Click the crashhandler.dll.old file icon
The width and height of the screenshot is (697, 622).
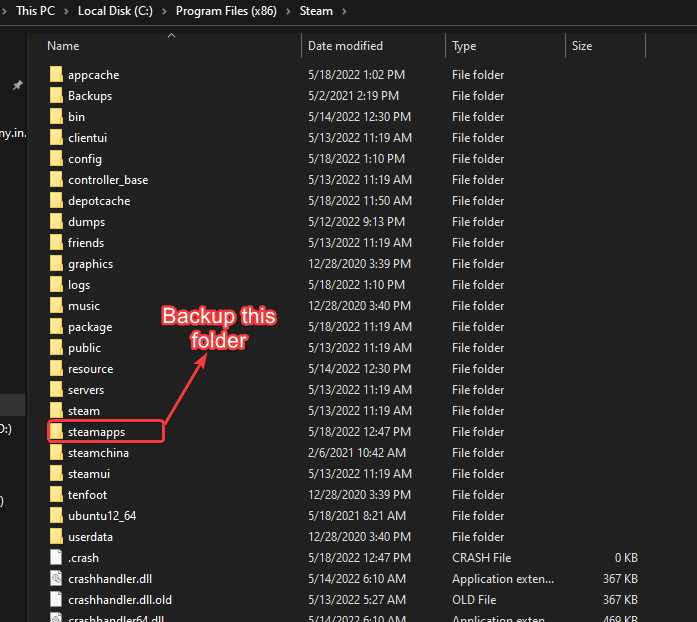coord(56,599)
